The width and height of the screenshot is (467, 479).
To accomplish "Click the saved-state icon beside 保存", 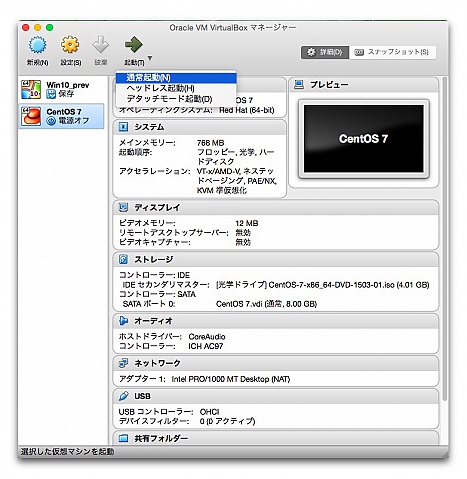I will click(51, 94).
